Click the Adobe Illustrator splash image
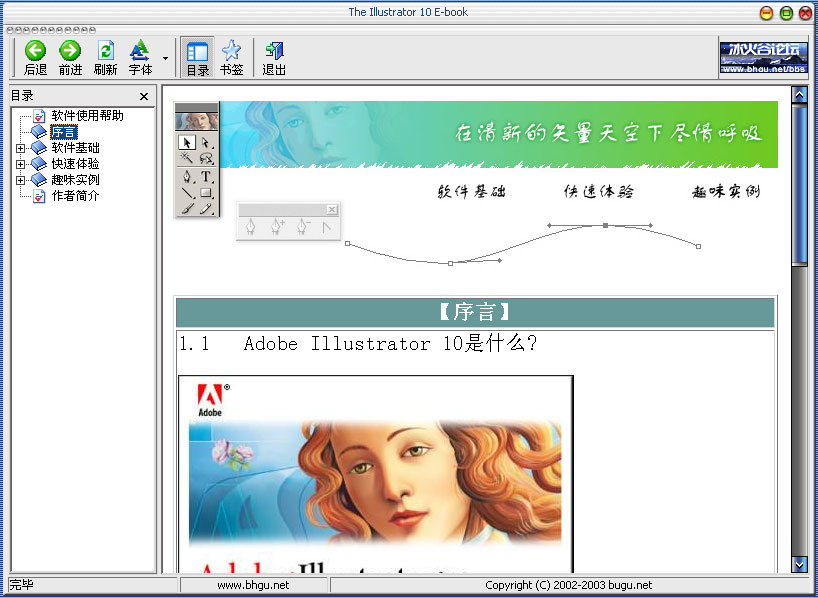 click(376, 474)
